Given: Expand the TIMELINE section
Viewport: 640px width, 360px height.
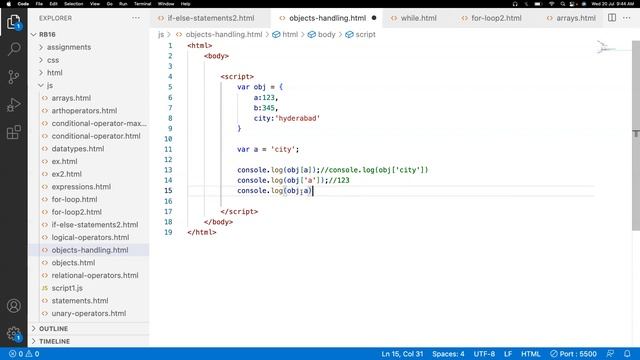Looking at the screenshot, I should click(89, 341).
